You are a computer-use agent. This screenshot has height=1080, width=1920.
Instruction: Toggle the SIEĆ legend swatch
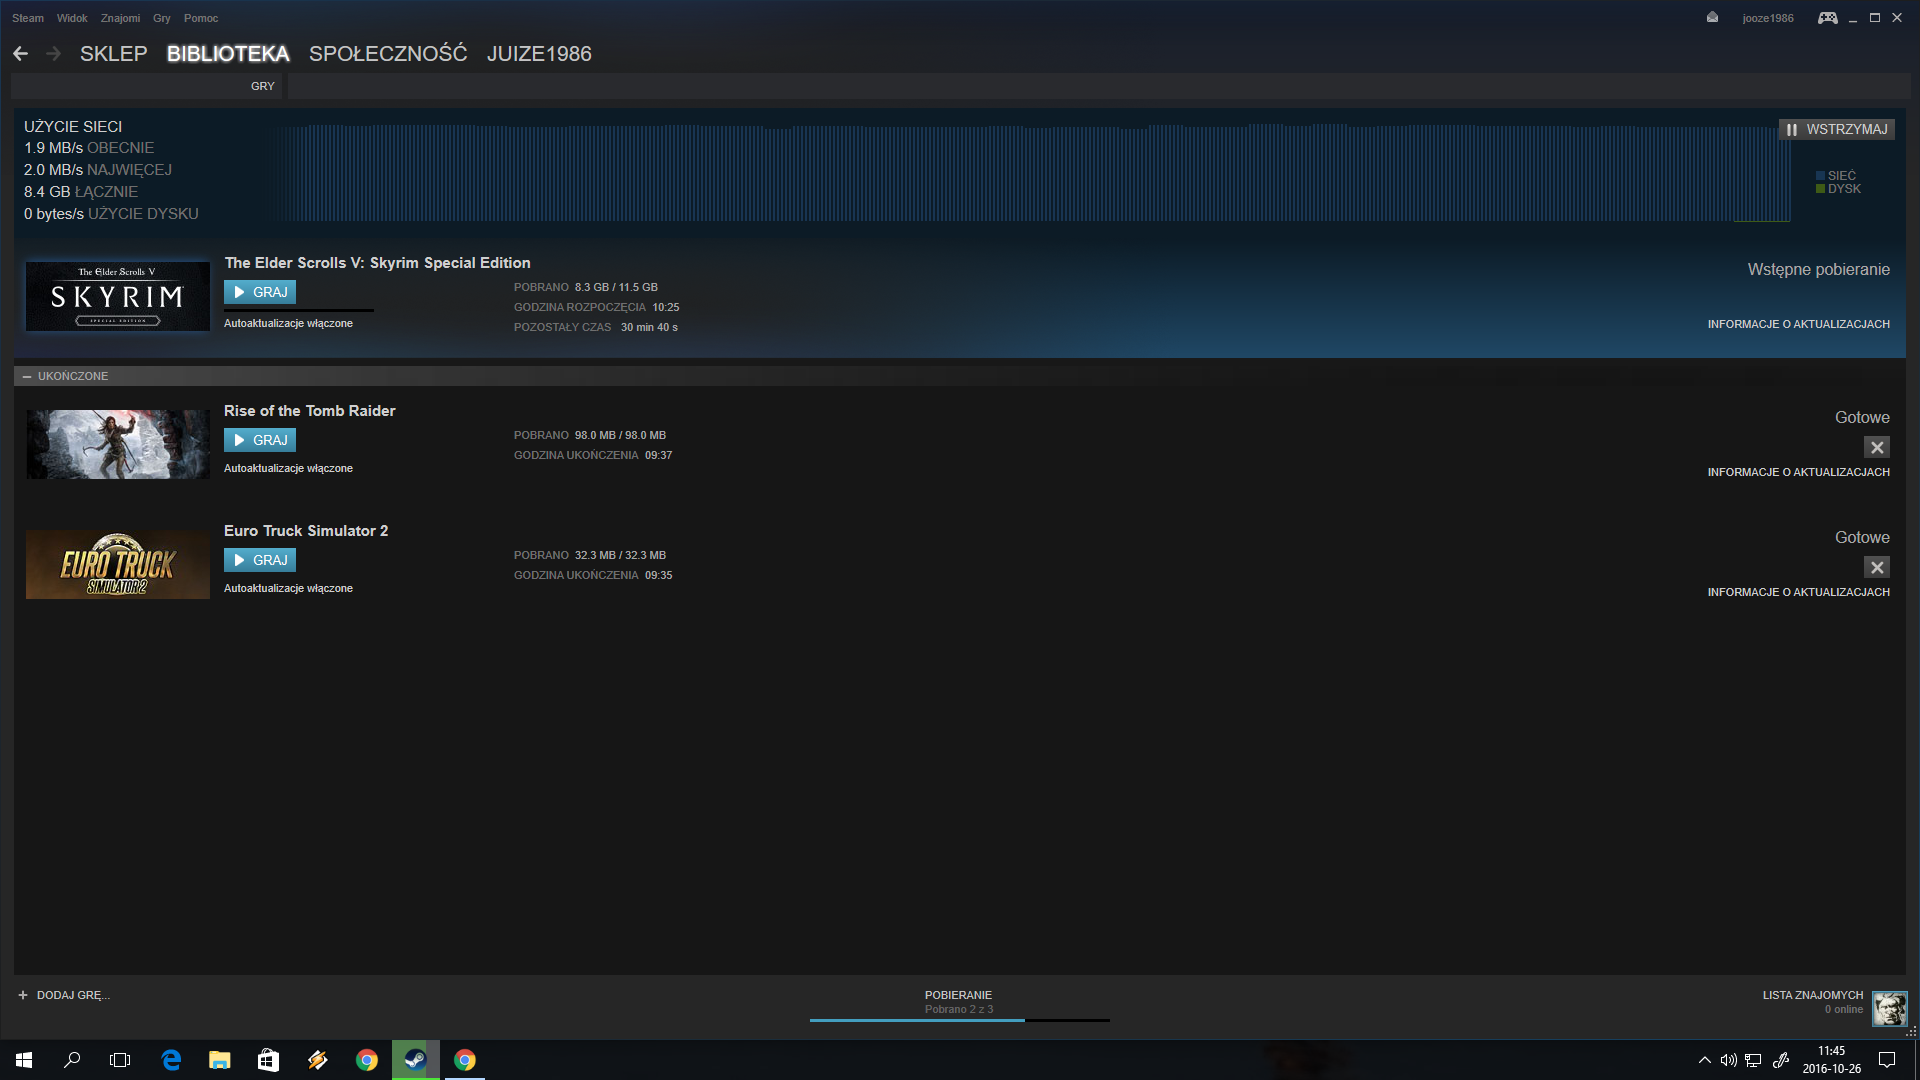[1820, 176]
